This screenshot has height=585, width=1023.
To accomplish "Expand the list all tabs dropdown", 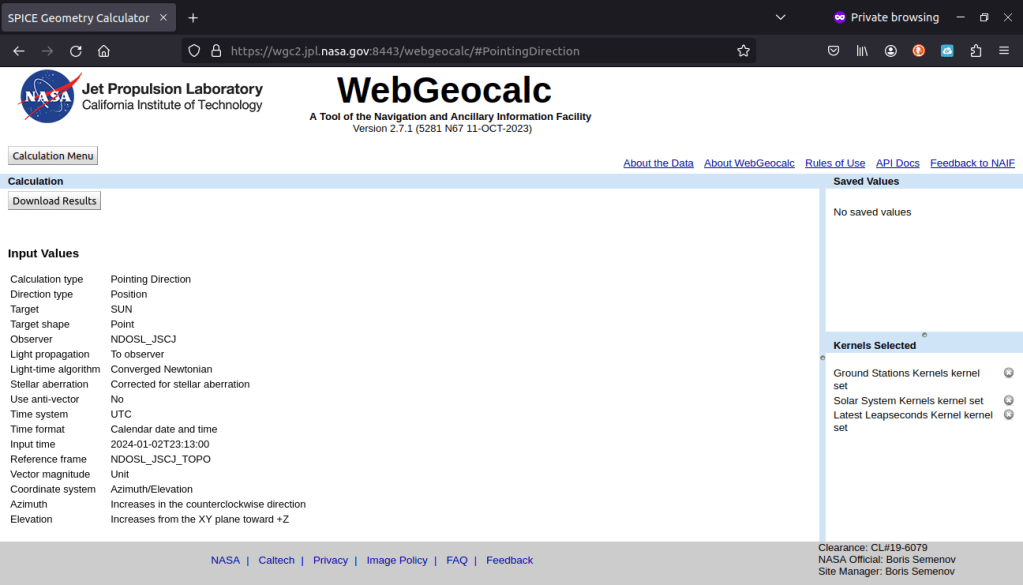I will (781, 18).
